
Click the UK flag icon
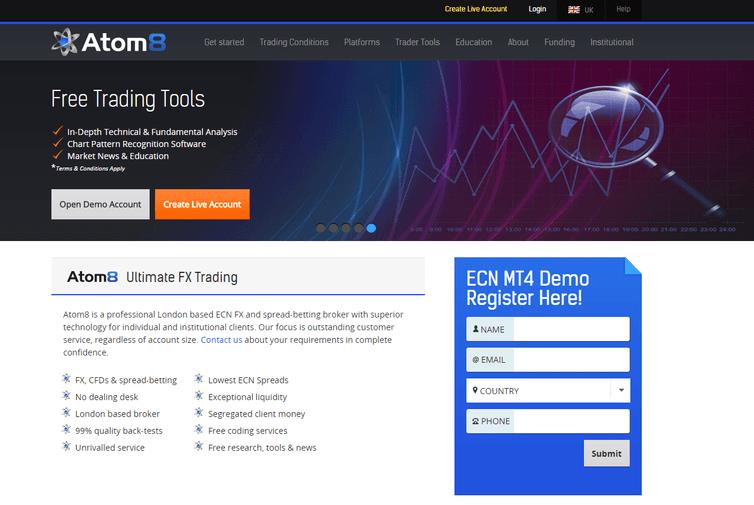point(574,10)
